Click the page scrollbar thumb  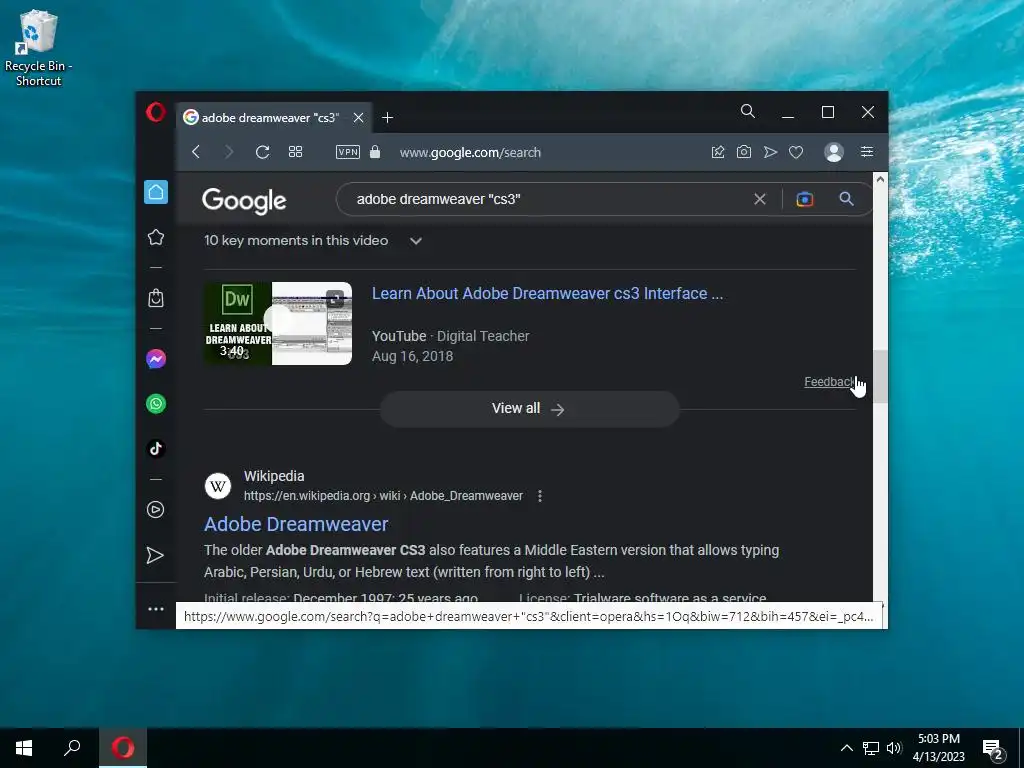[x=880, y=377]
